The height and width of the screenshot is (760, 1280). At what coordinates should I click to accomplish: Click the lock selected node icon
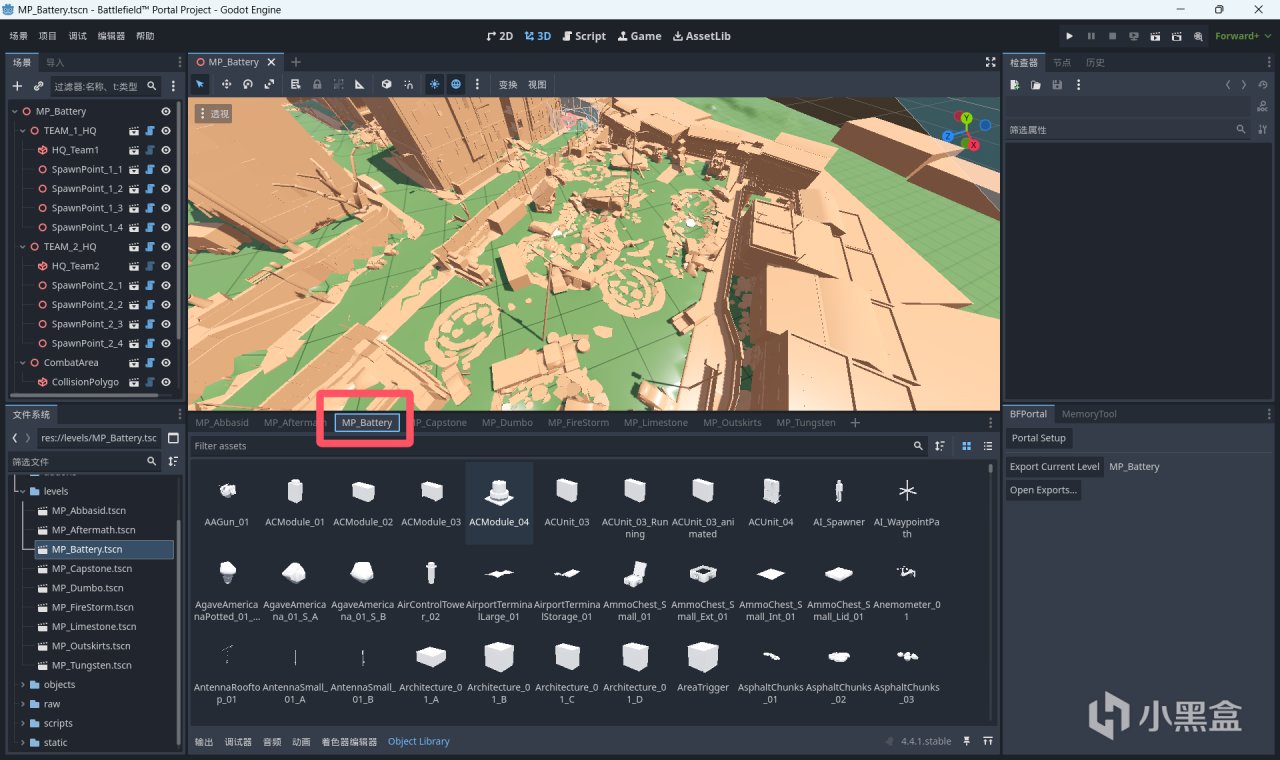pos(318,85)
